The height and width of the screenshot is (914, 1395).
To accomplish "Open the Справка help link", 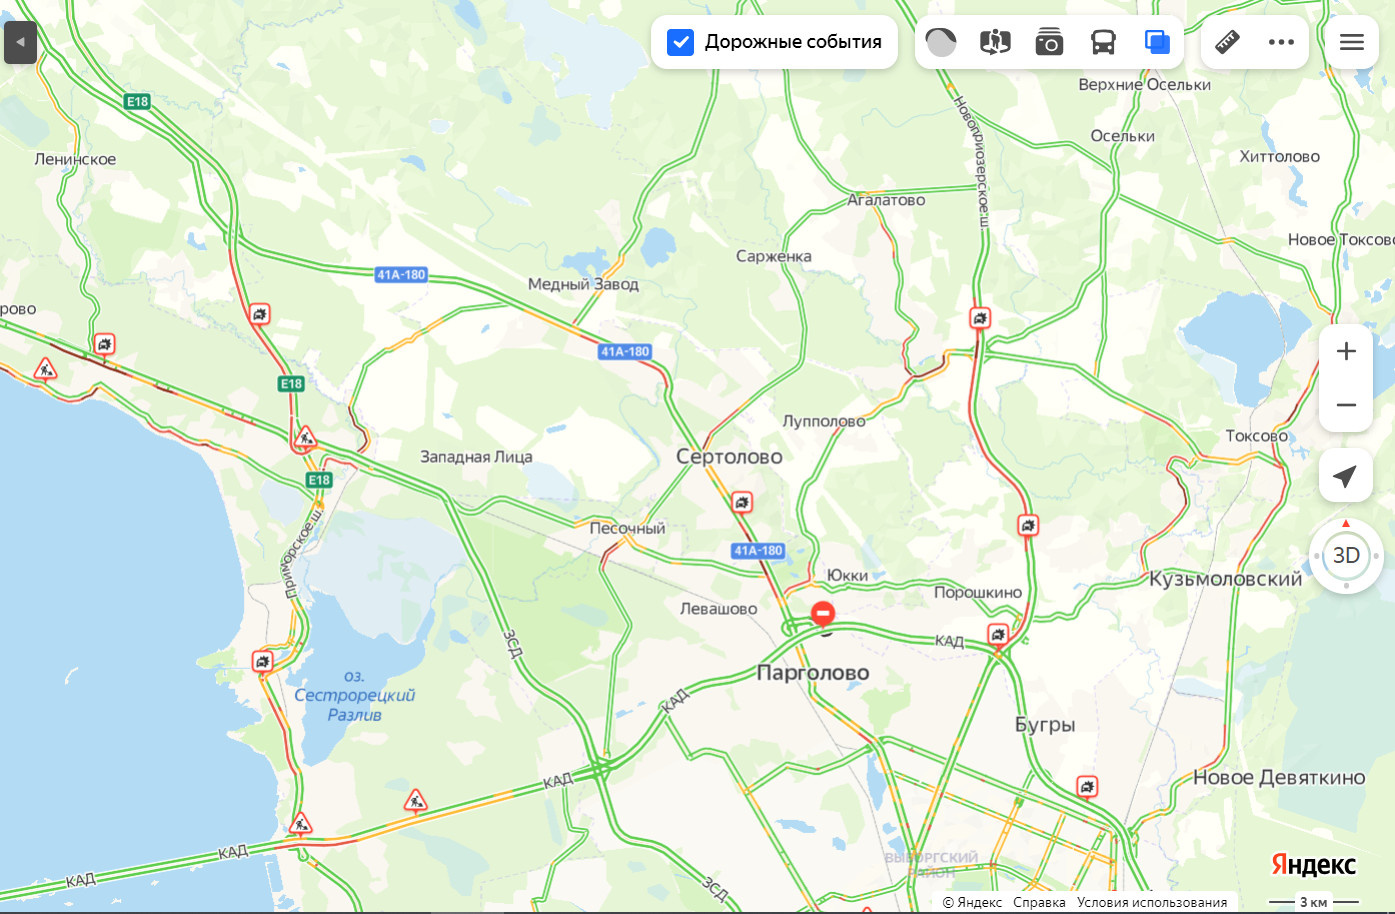I will (1039, 902).
